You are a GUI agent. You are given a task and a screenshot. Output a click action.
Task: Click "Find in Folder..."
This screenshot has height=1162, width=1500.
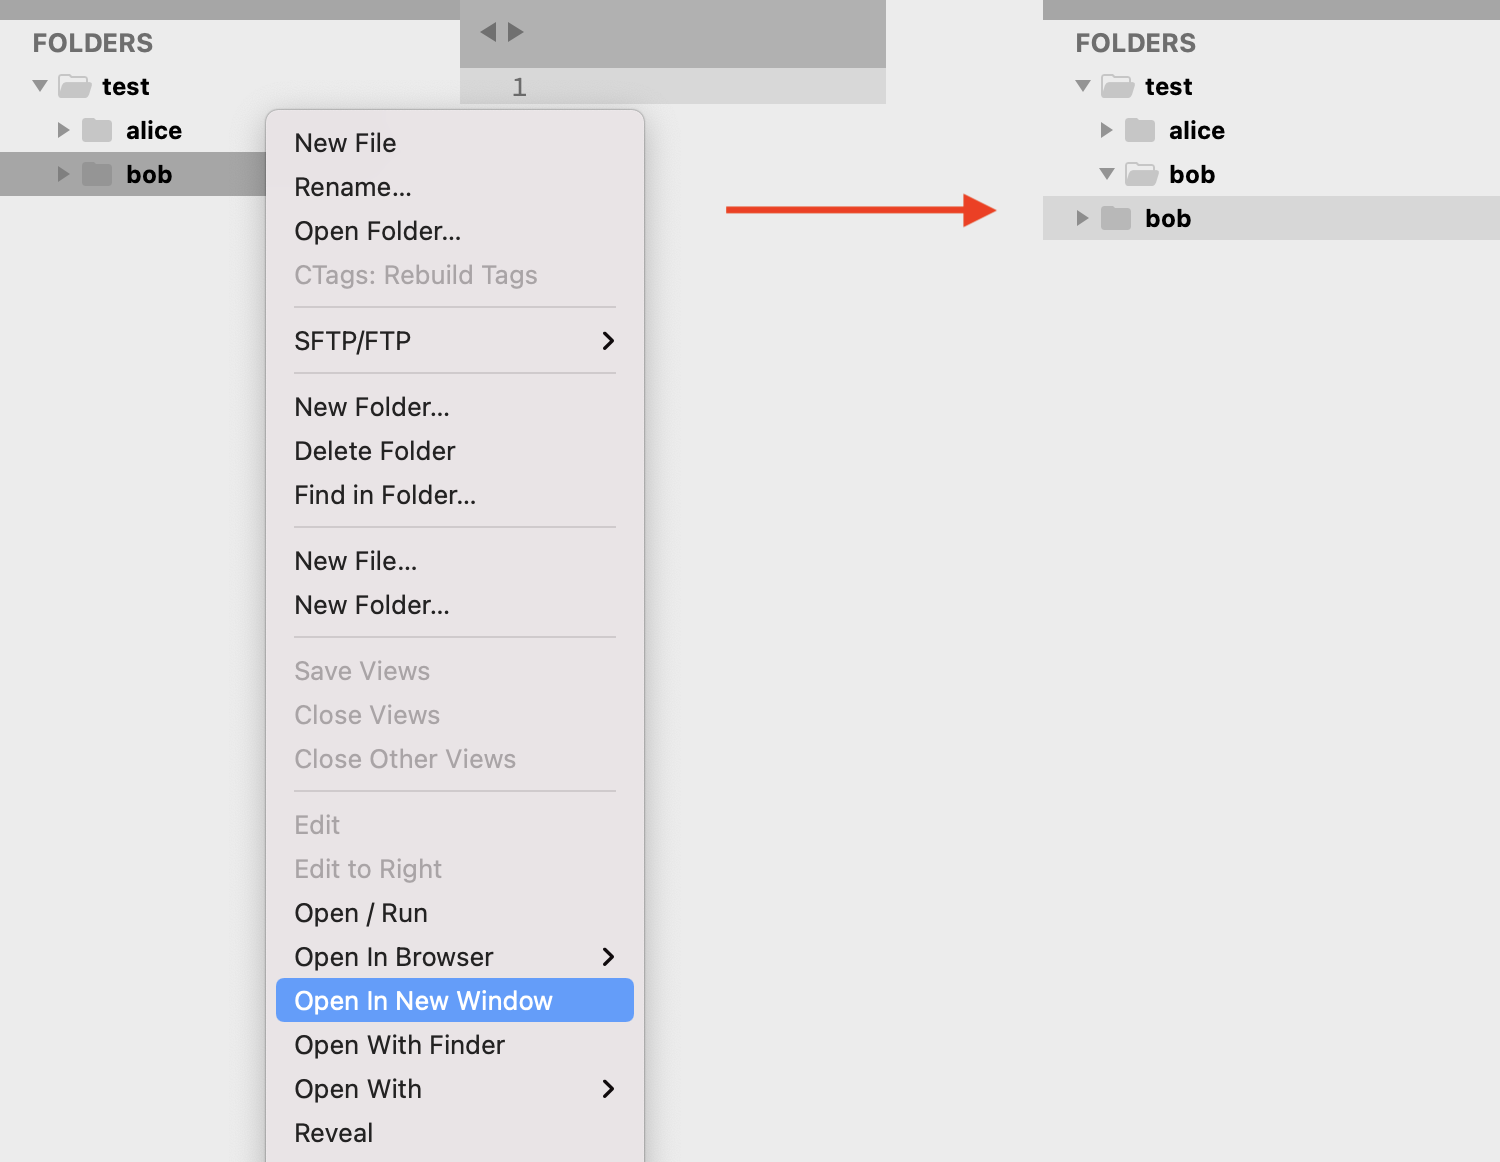[x=384, y=494]
